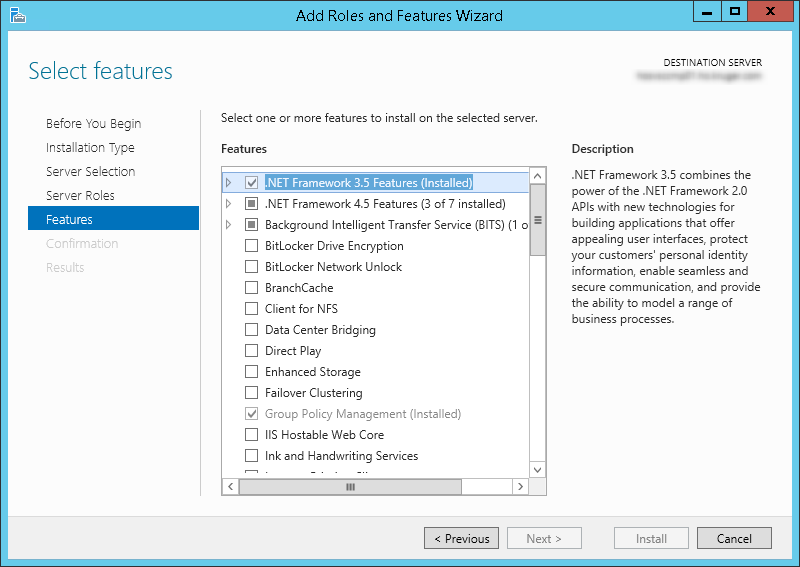This screenshot has width=800, height=567.
Task: Expand Background Intelligent Transfer Service node
Action: [229, 225]
